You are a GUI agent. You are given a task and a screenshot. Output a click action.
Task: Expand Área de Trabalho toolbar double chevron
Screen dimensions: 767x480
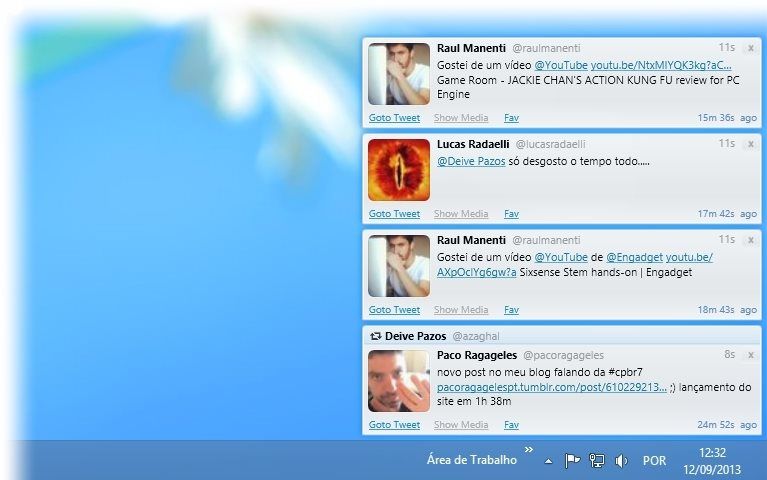coord(529,449)
